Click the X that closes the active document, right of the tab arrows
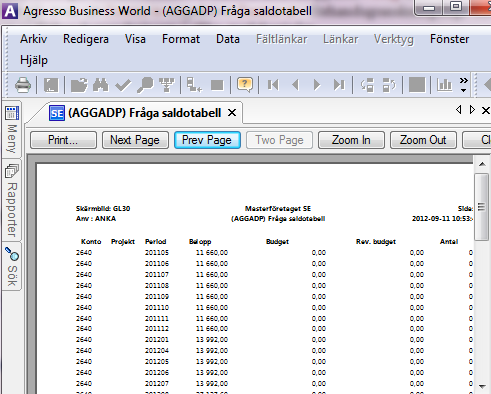This screenshot has height=394, width=491. tap(486, 110)
